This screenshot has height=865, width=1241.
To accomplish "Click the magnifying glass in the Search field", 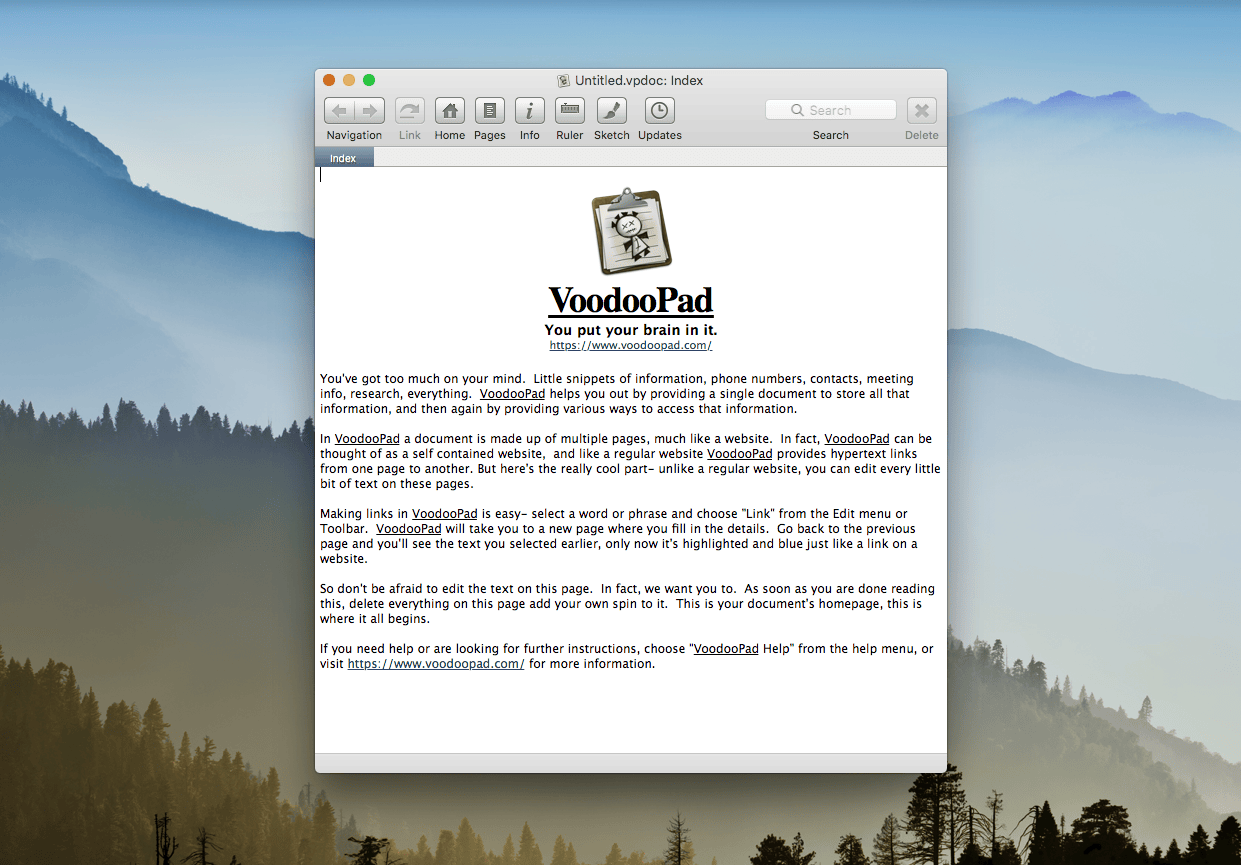I will tap(797, 110).
